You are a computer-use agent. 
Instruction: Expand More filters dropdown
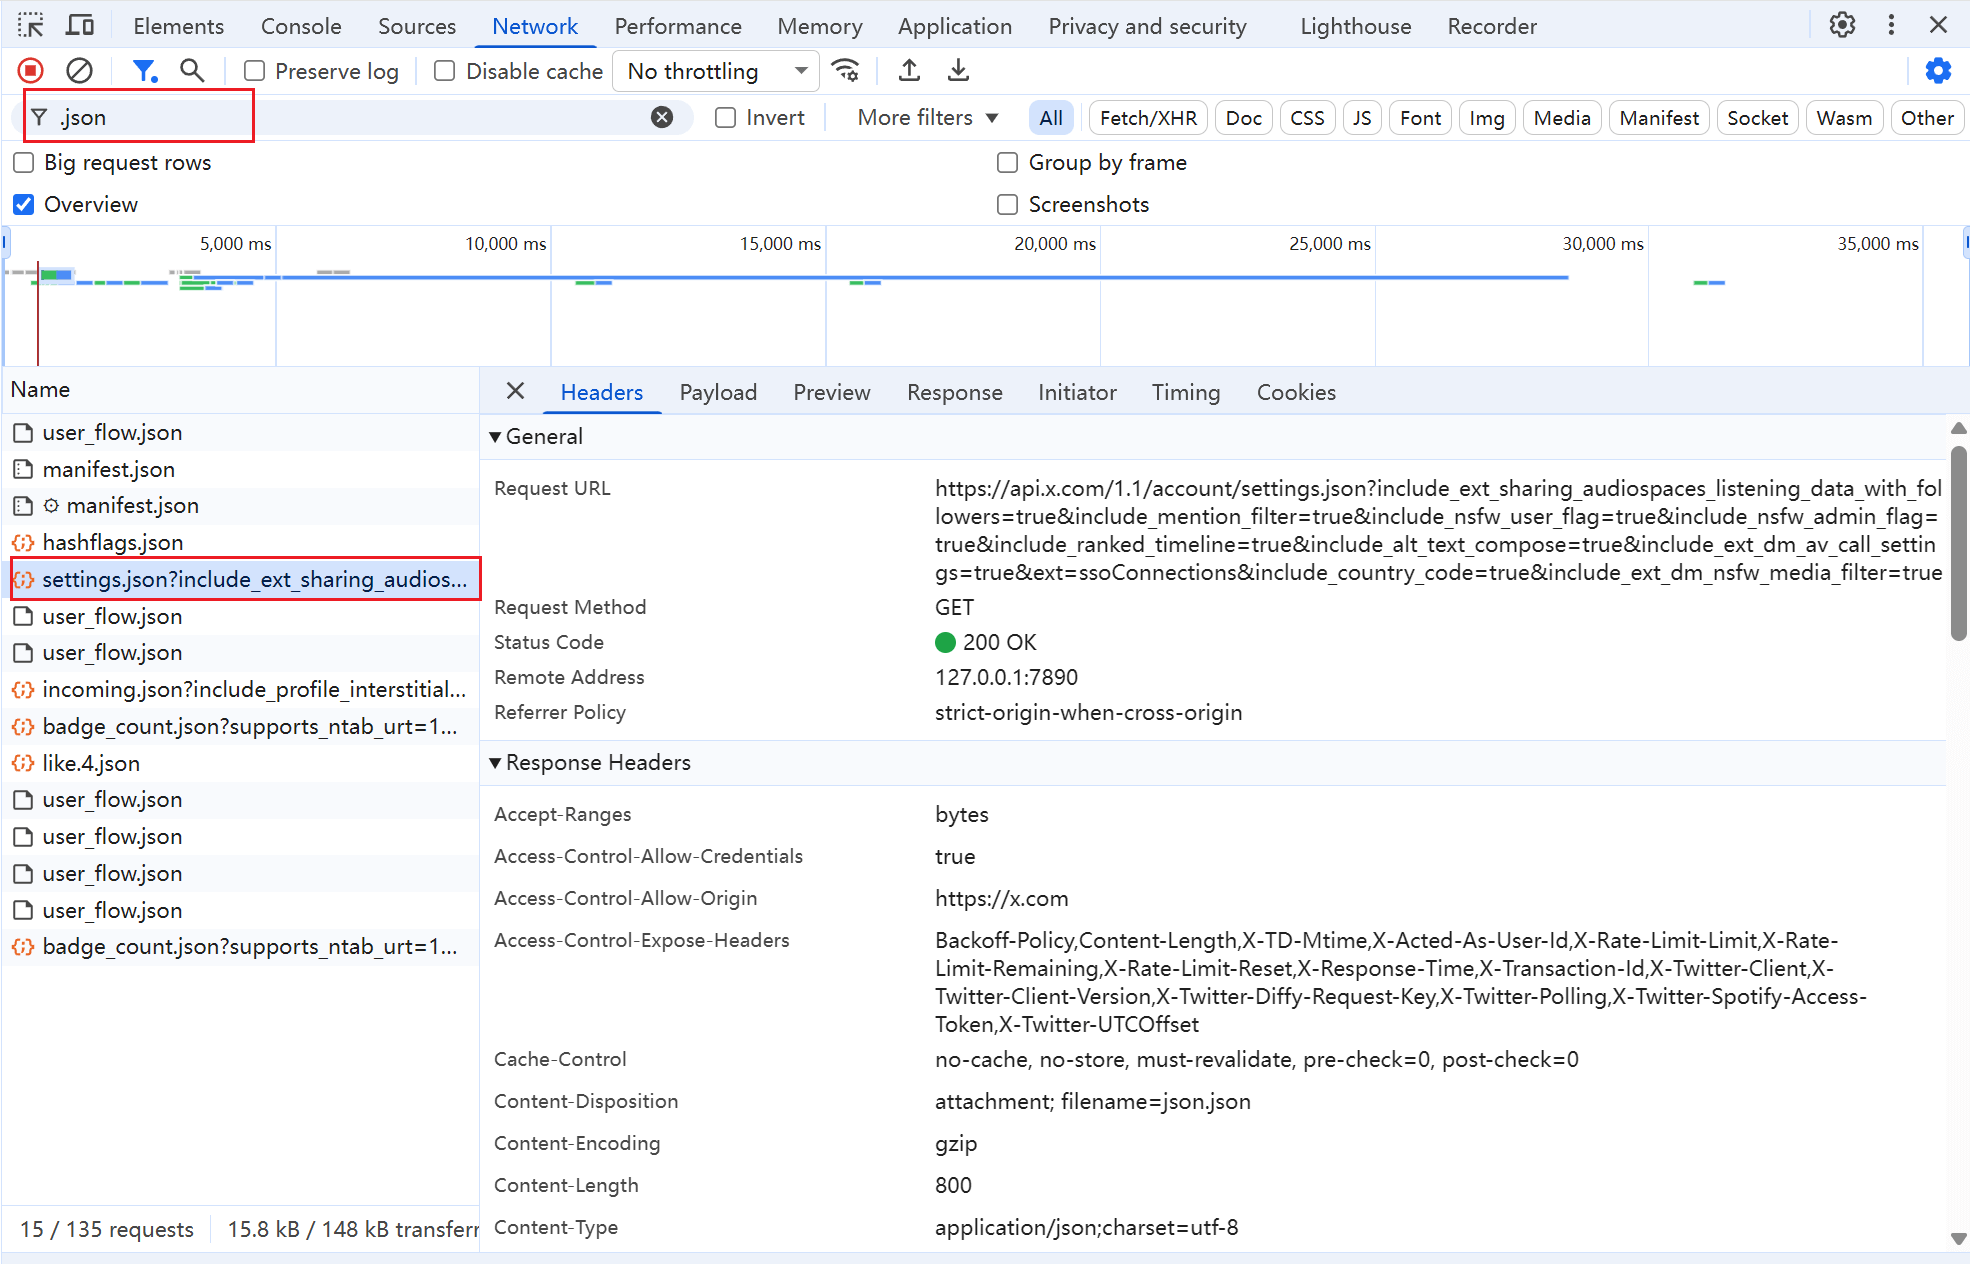[927, 118]
